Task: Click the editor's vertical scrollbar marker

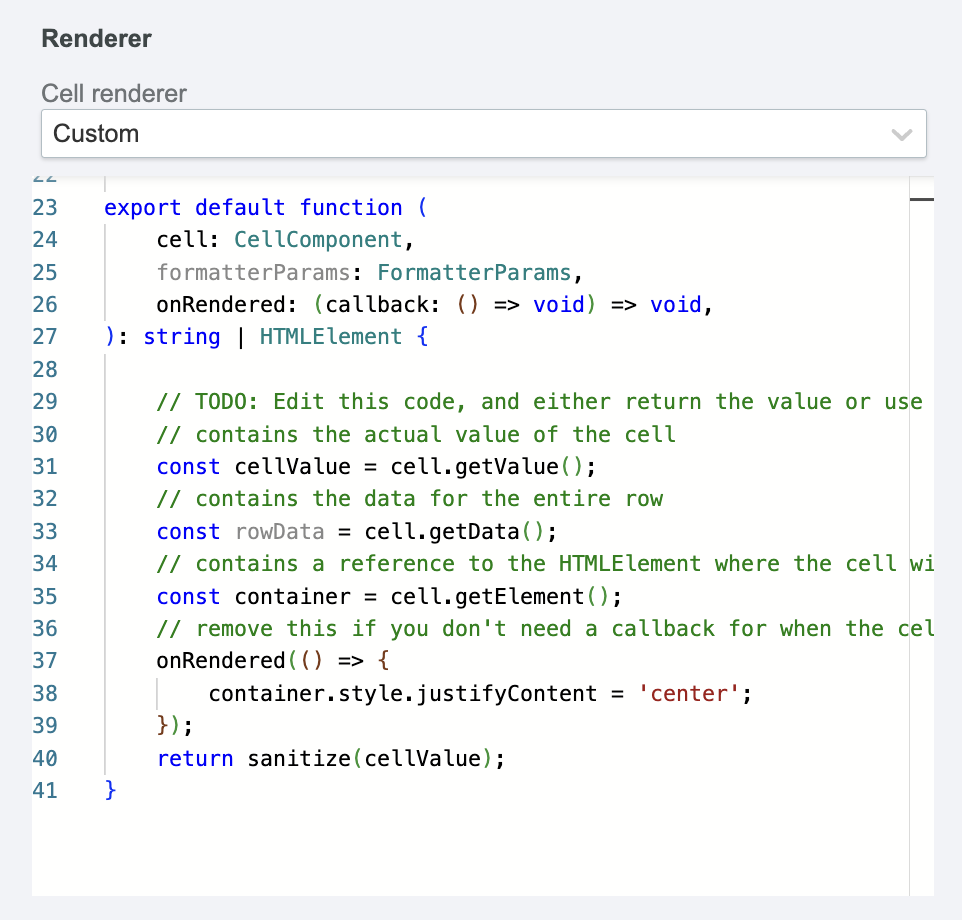Action: tap(921, 200)
